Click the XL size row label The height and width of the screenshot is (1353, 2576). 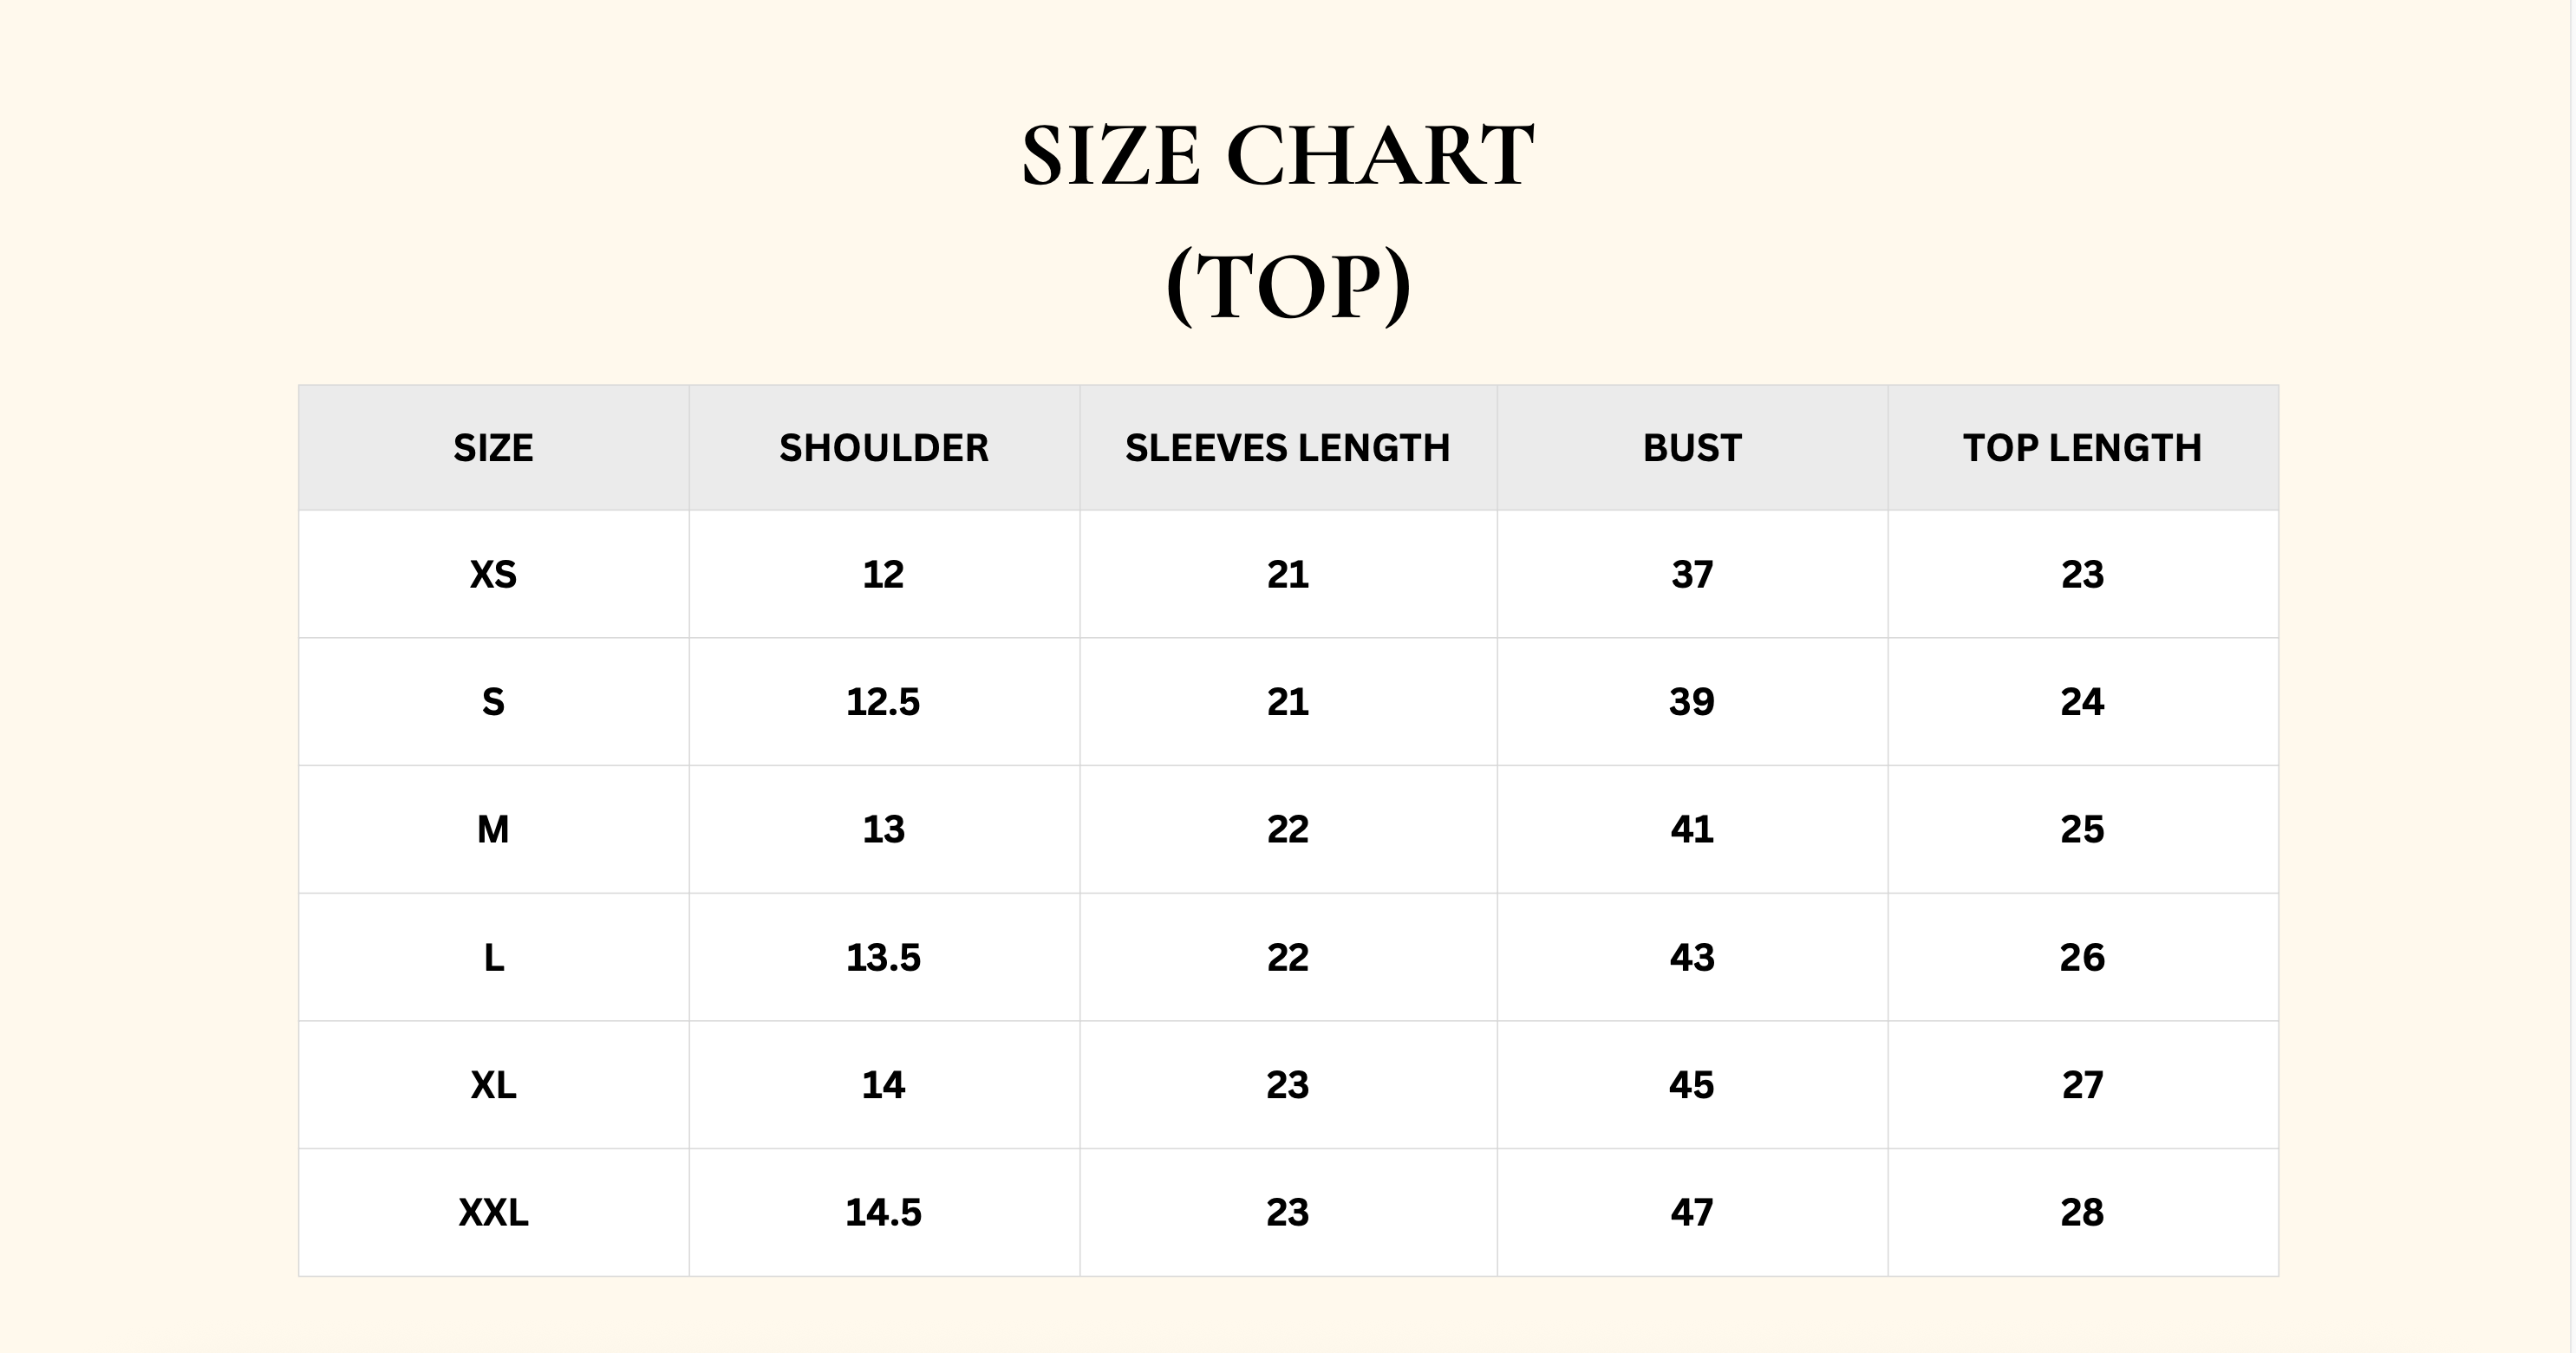point(493,1085)
